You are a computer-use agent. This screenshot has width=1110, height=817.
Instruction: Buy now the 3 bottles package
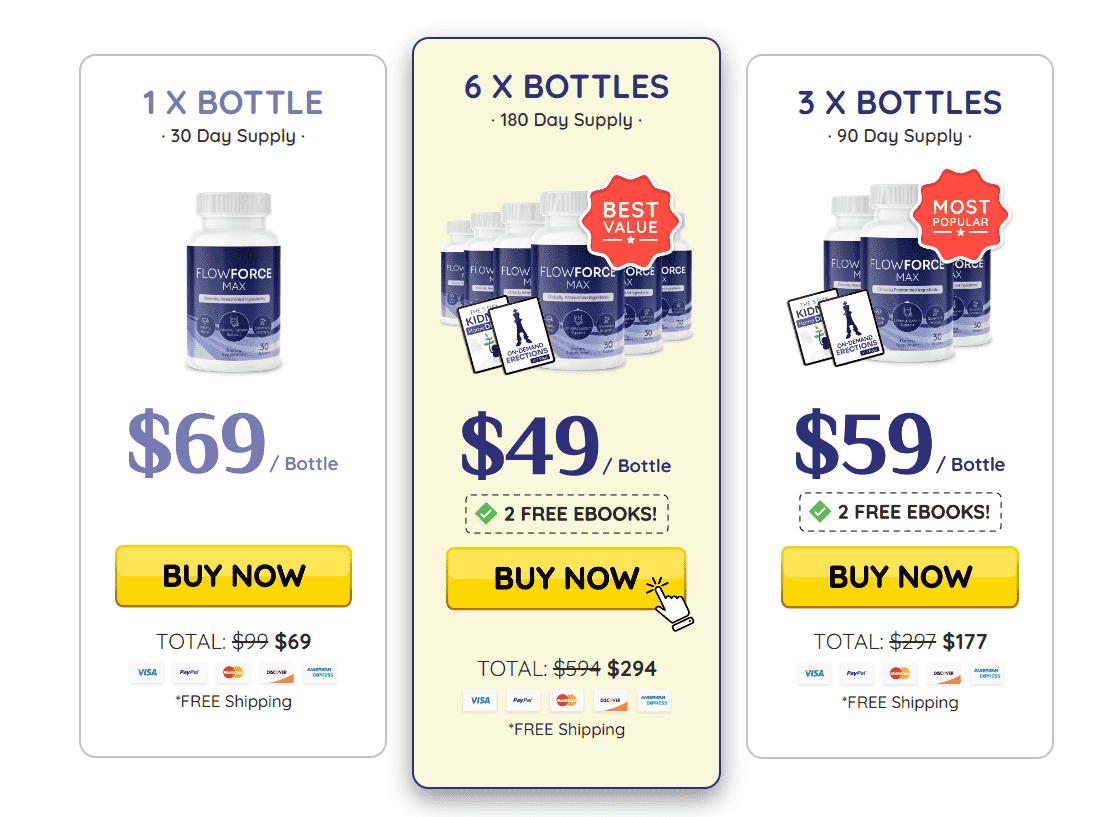point(900,577)
